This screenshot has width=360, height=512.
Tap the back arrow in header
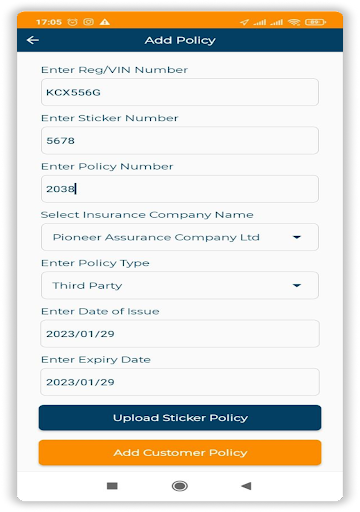[33, 40]
